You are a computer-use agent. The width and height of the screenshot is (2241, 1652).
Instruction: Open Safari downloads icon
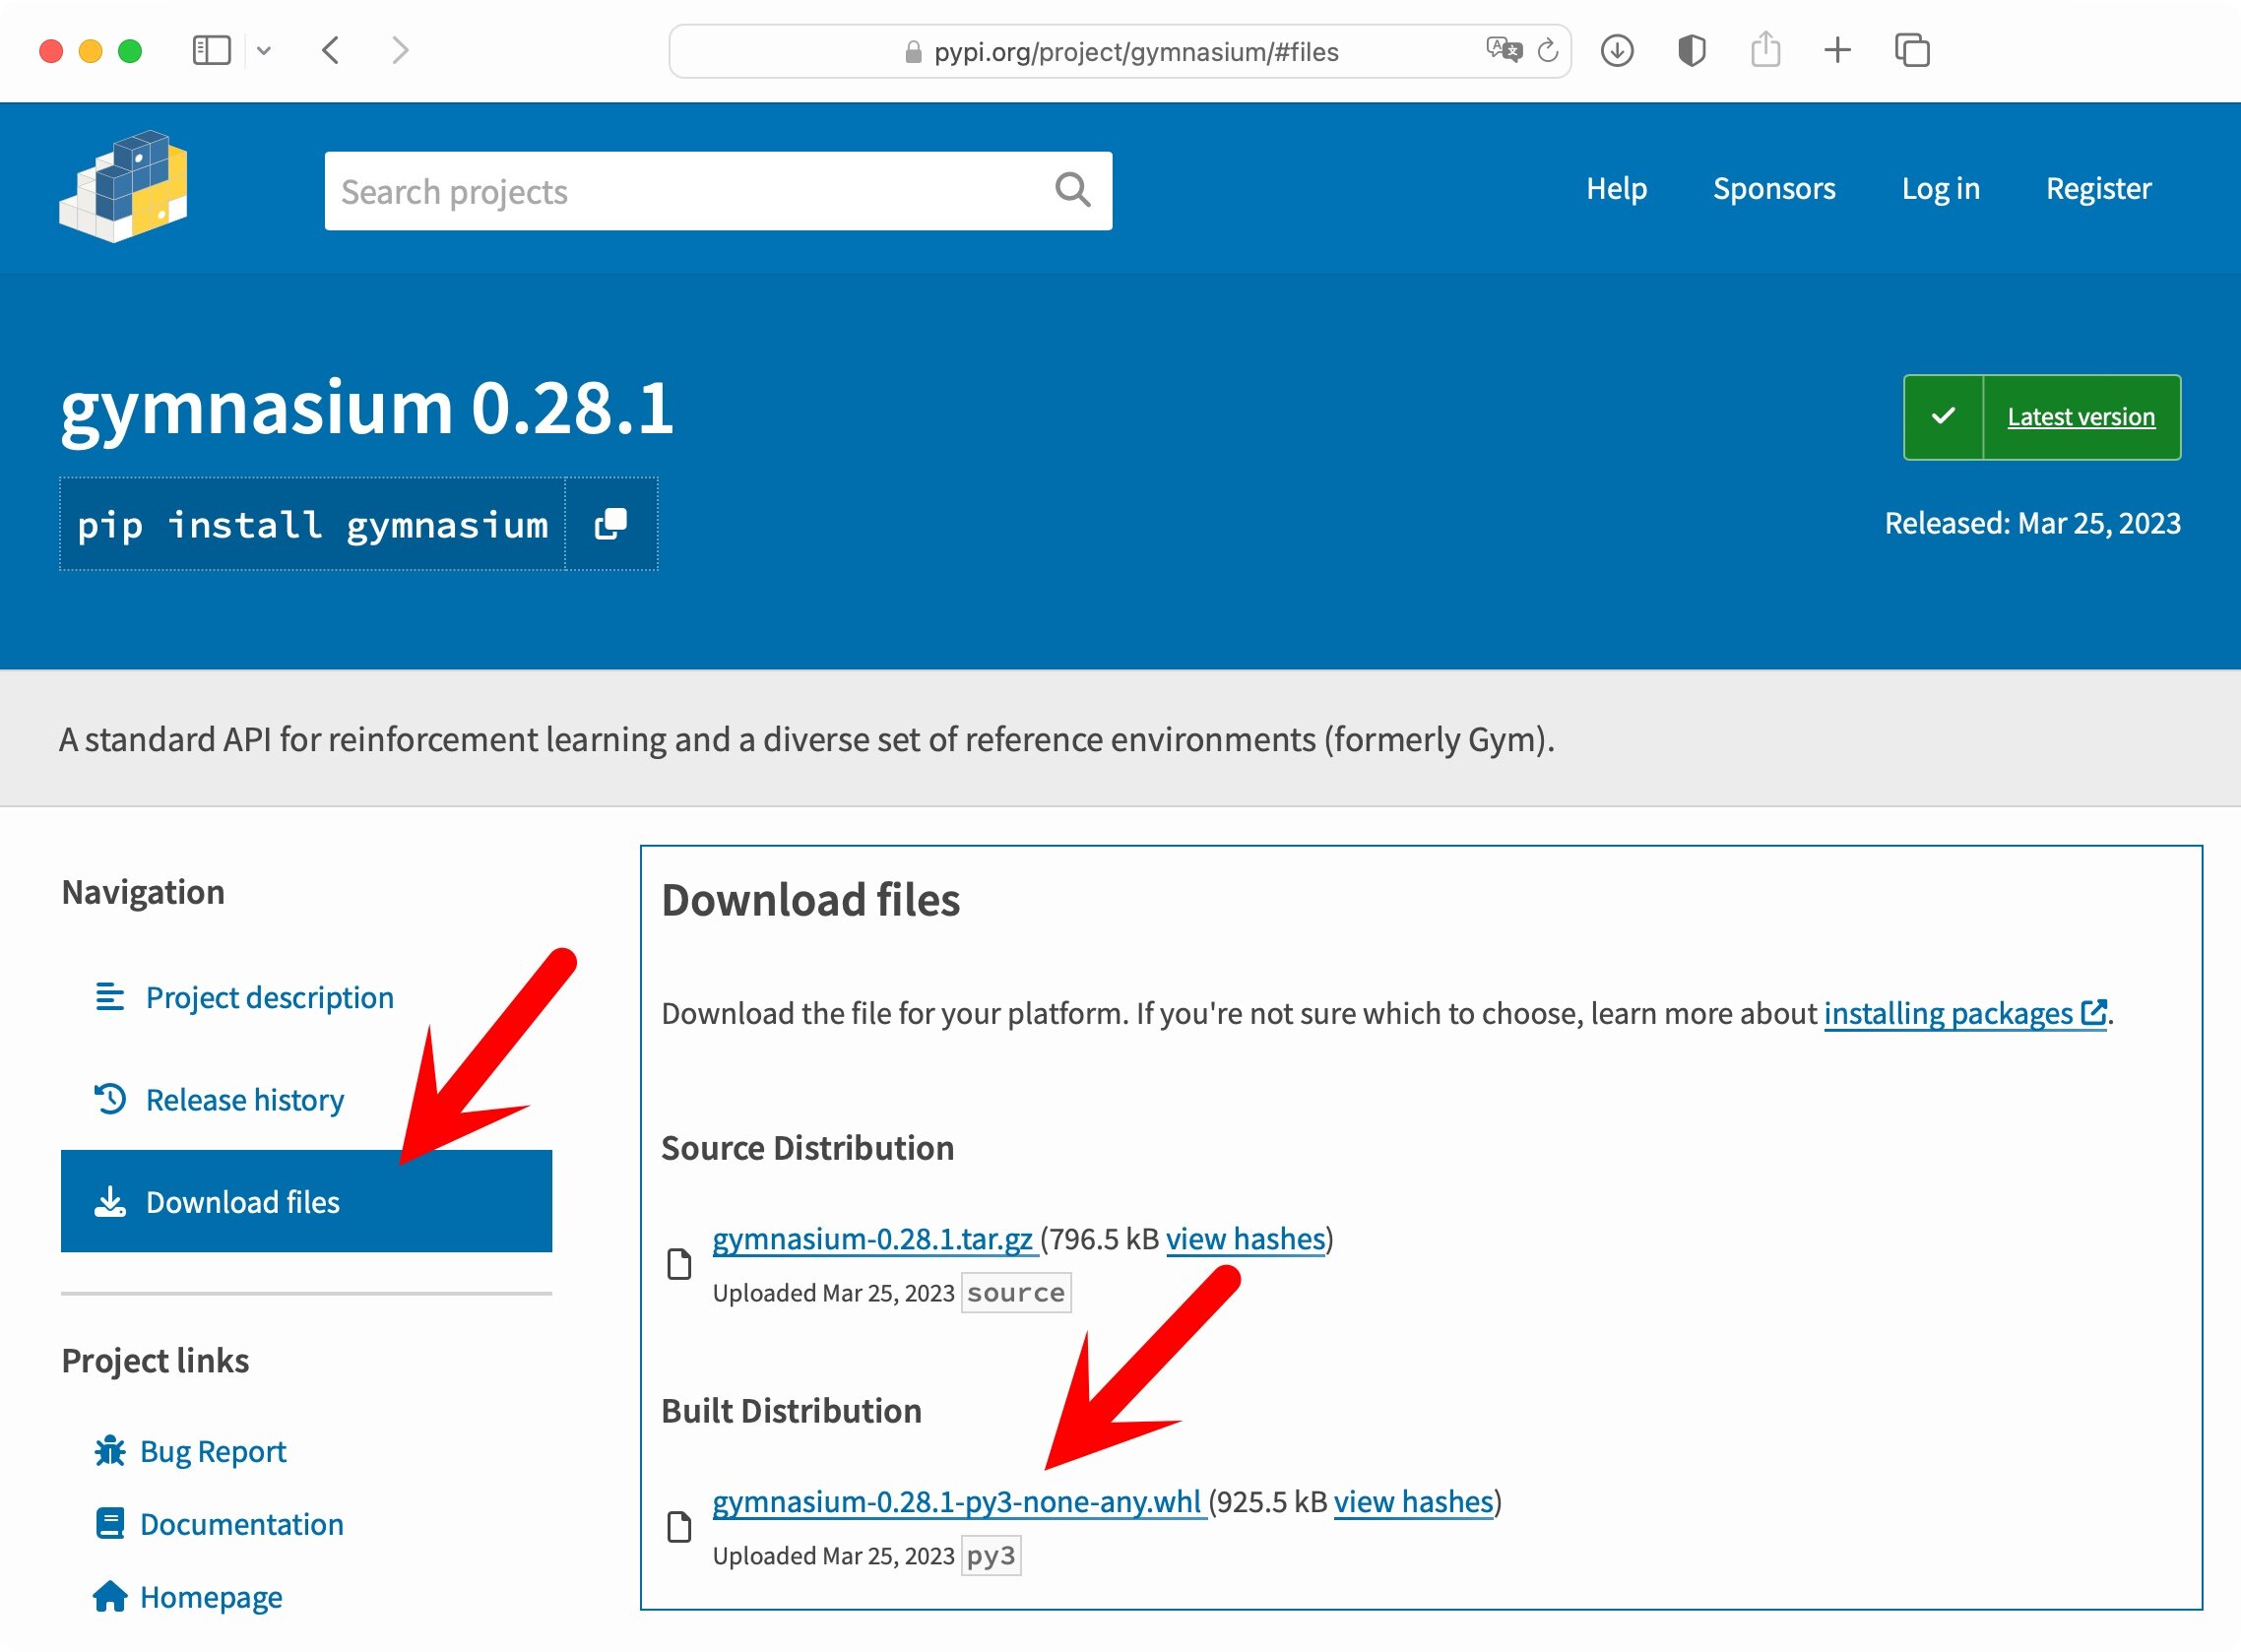pos(1616,51)
